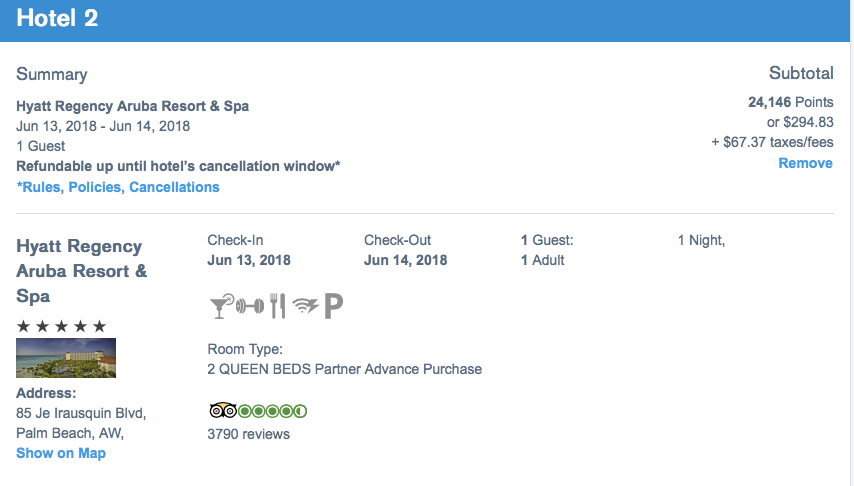This screenshot has width=854, height=486.
Task: Open Rules, Policies, Cancellations link
Action: point(118,187)
